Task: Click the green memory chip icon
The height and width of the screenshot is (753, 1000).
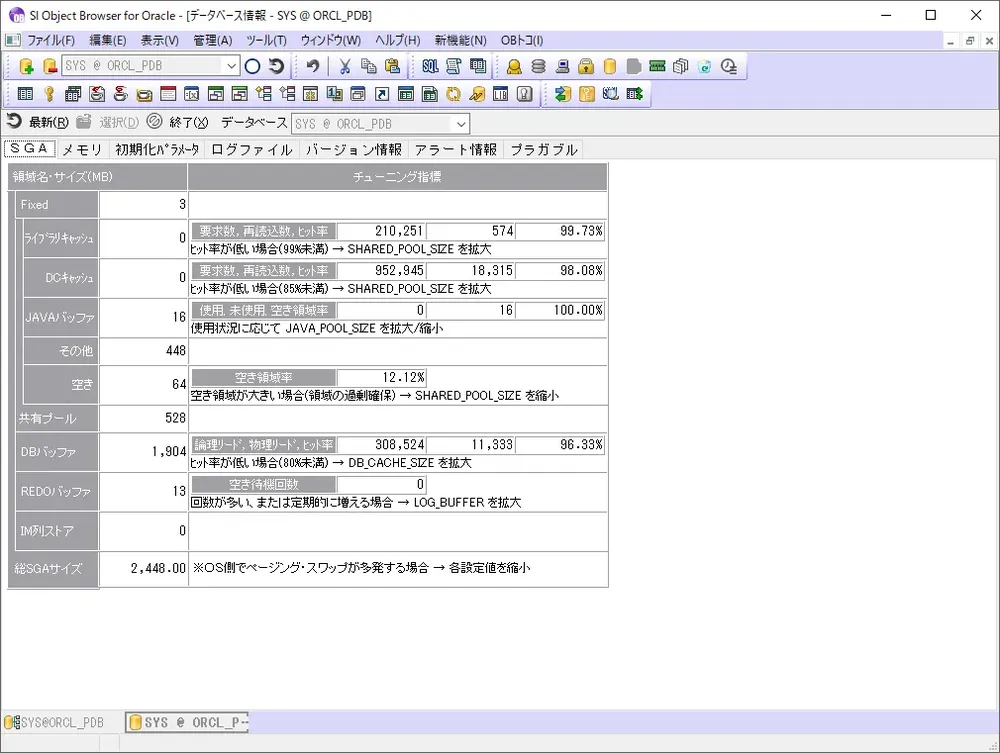Action: [x=657, y=66]
